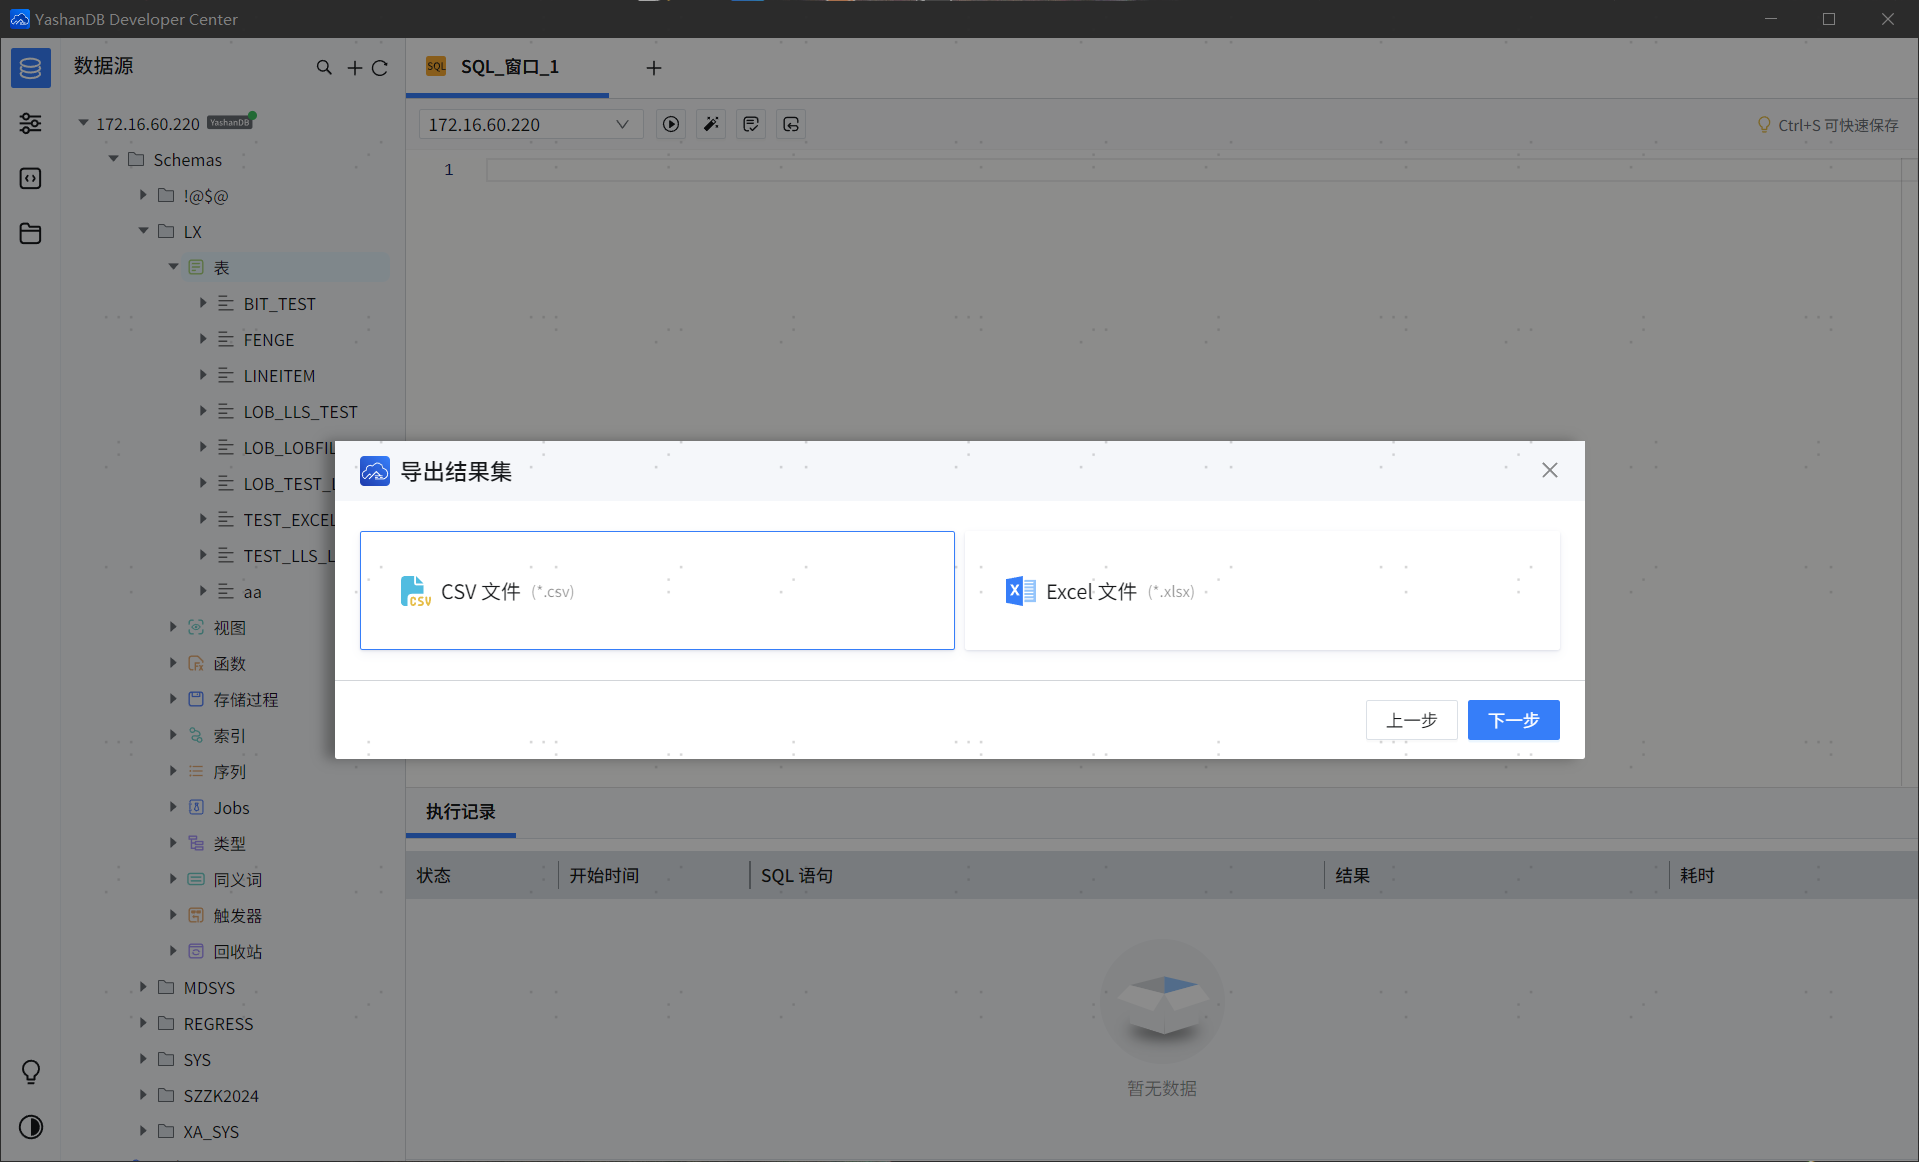Expand the !@$@ schema
This screenshot has width=1919, height=1162.
click(x=143, y=195)
